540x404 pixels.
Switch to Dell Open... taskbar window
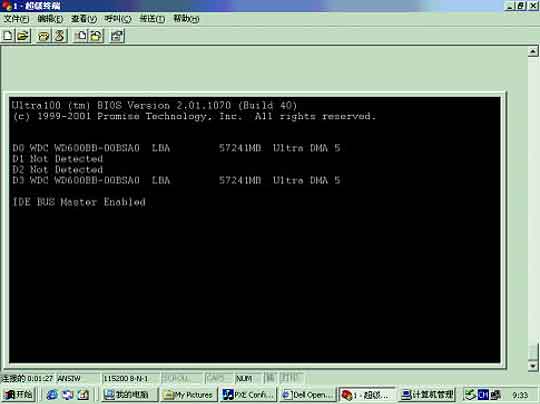click(308, 395)
